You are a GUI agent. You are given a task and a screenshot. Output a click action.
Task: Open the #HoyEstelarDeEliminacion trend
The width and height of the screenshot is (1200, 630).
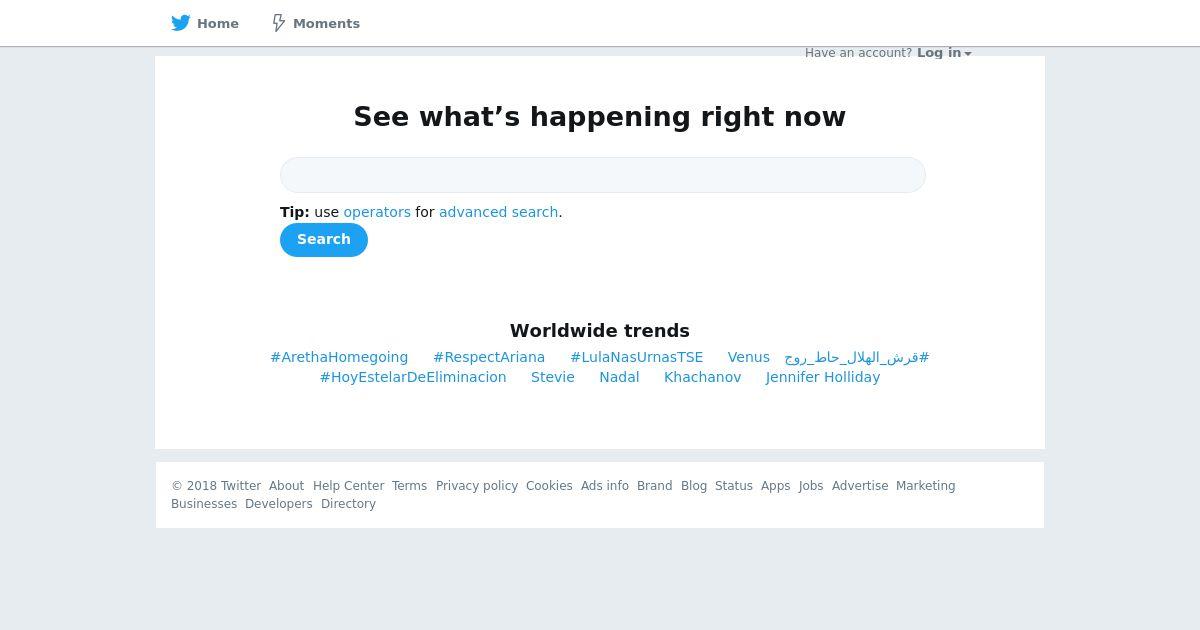tap(413, 377)
